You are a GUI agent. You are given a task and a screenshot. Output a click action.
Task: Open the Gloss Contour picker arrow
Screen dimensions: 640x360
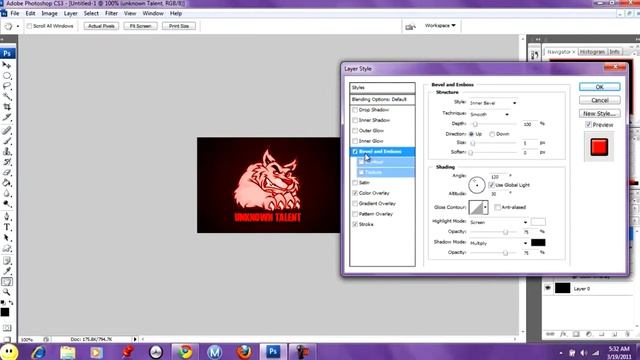[485, 207]
